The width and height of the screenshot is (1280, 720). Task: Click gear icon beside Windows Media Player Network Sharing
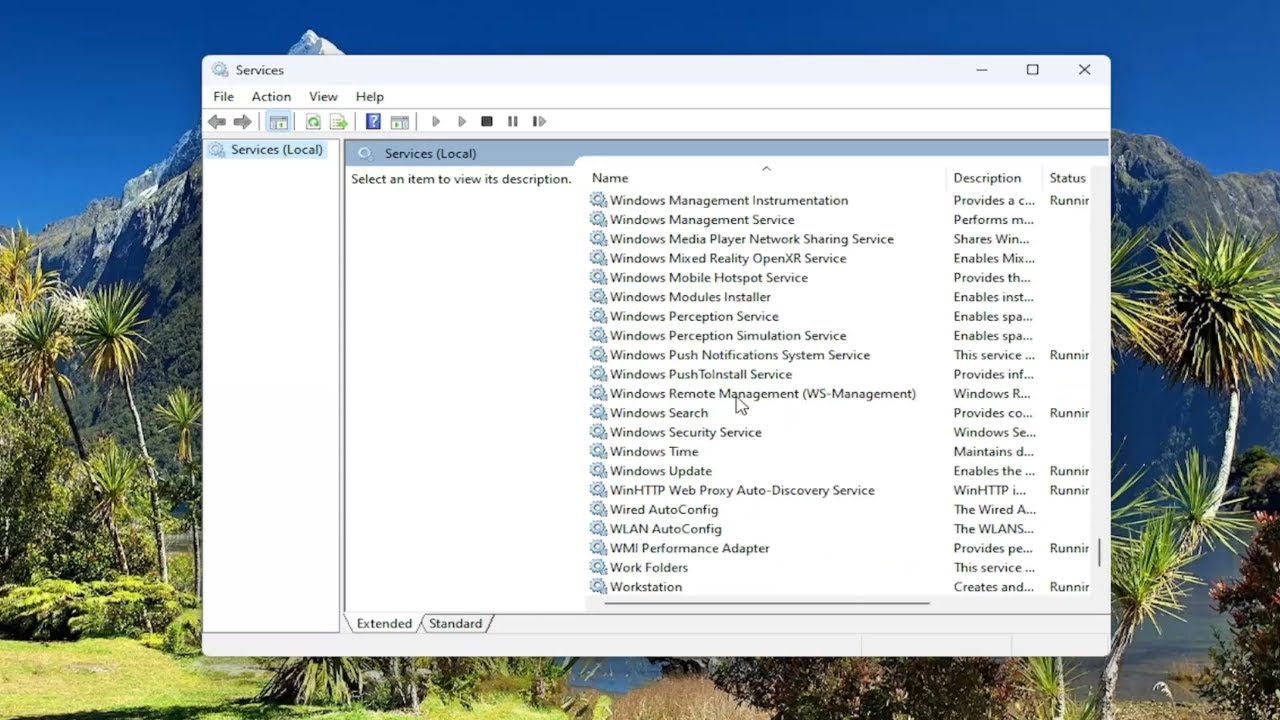pyautogui.click(x=598, y=239)
